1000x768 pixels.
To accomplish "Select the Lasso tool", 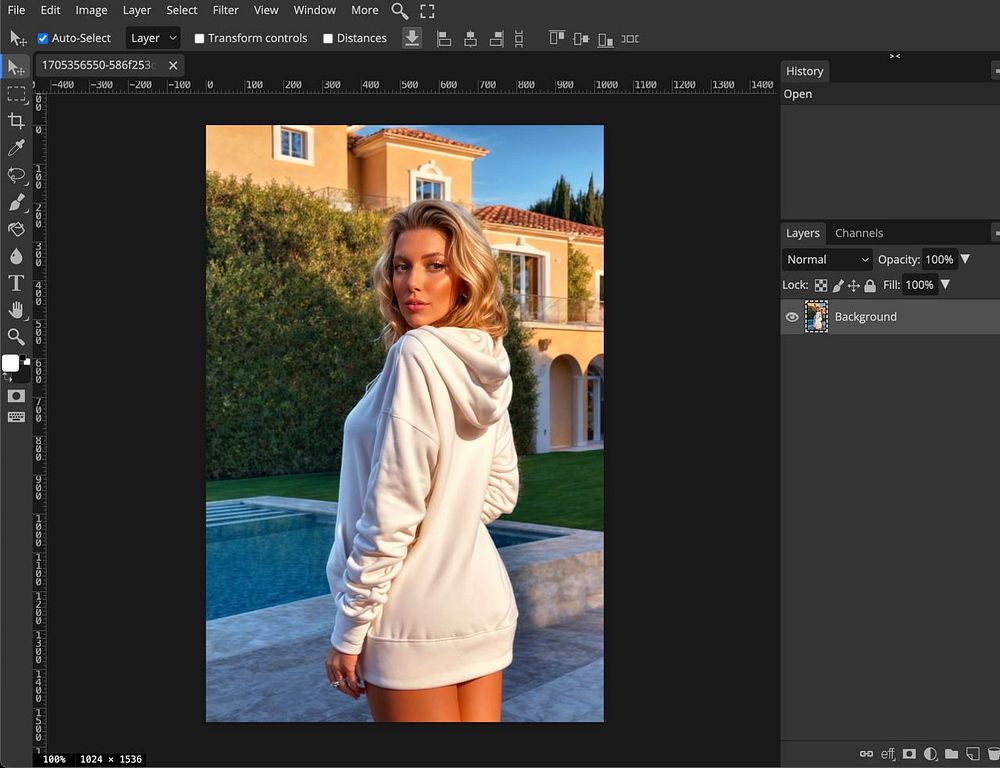I will pos(17,175).
